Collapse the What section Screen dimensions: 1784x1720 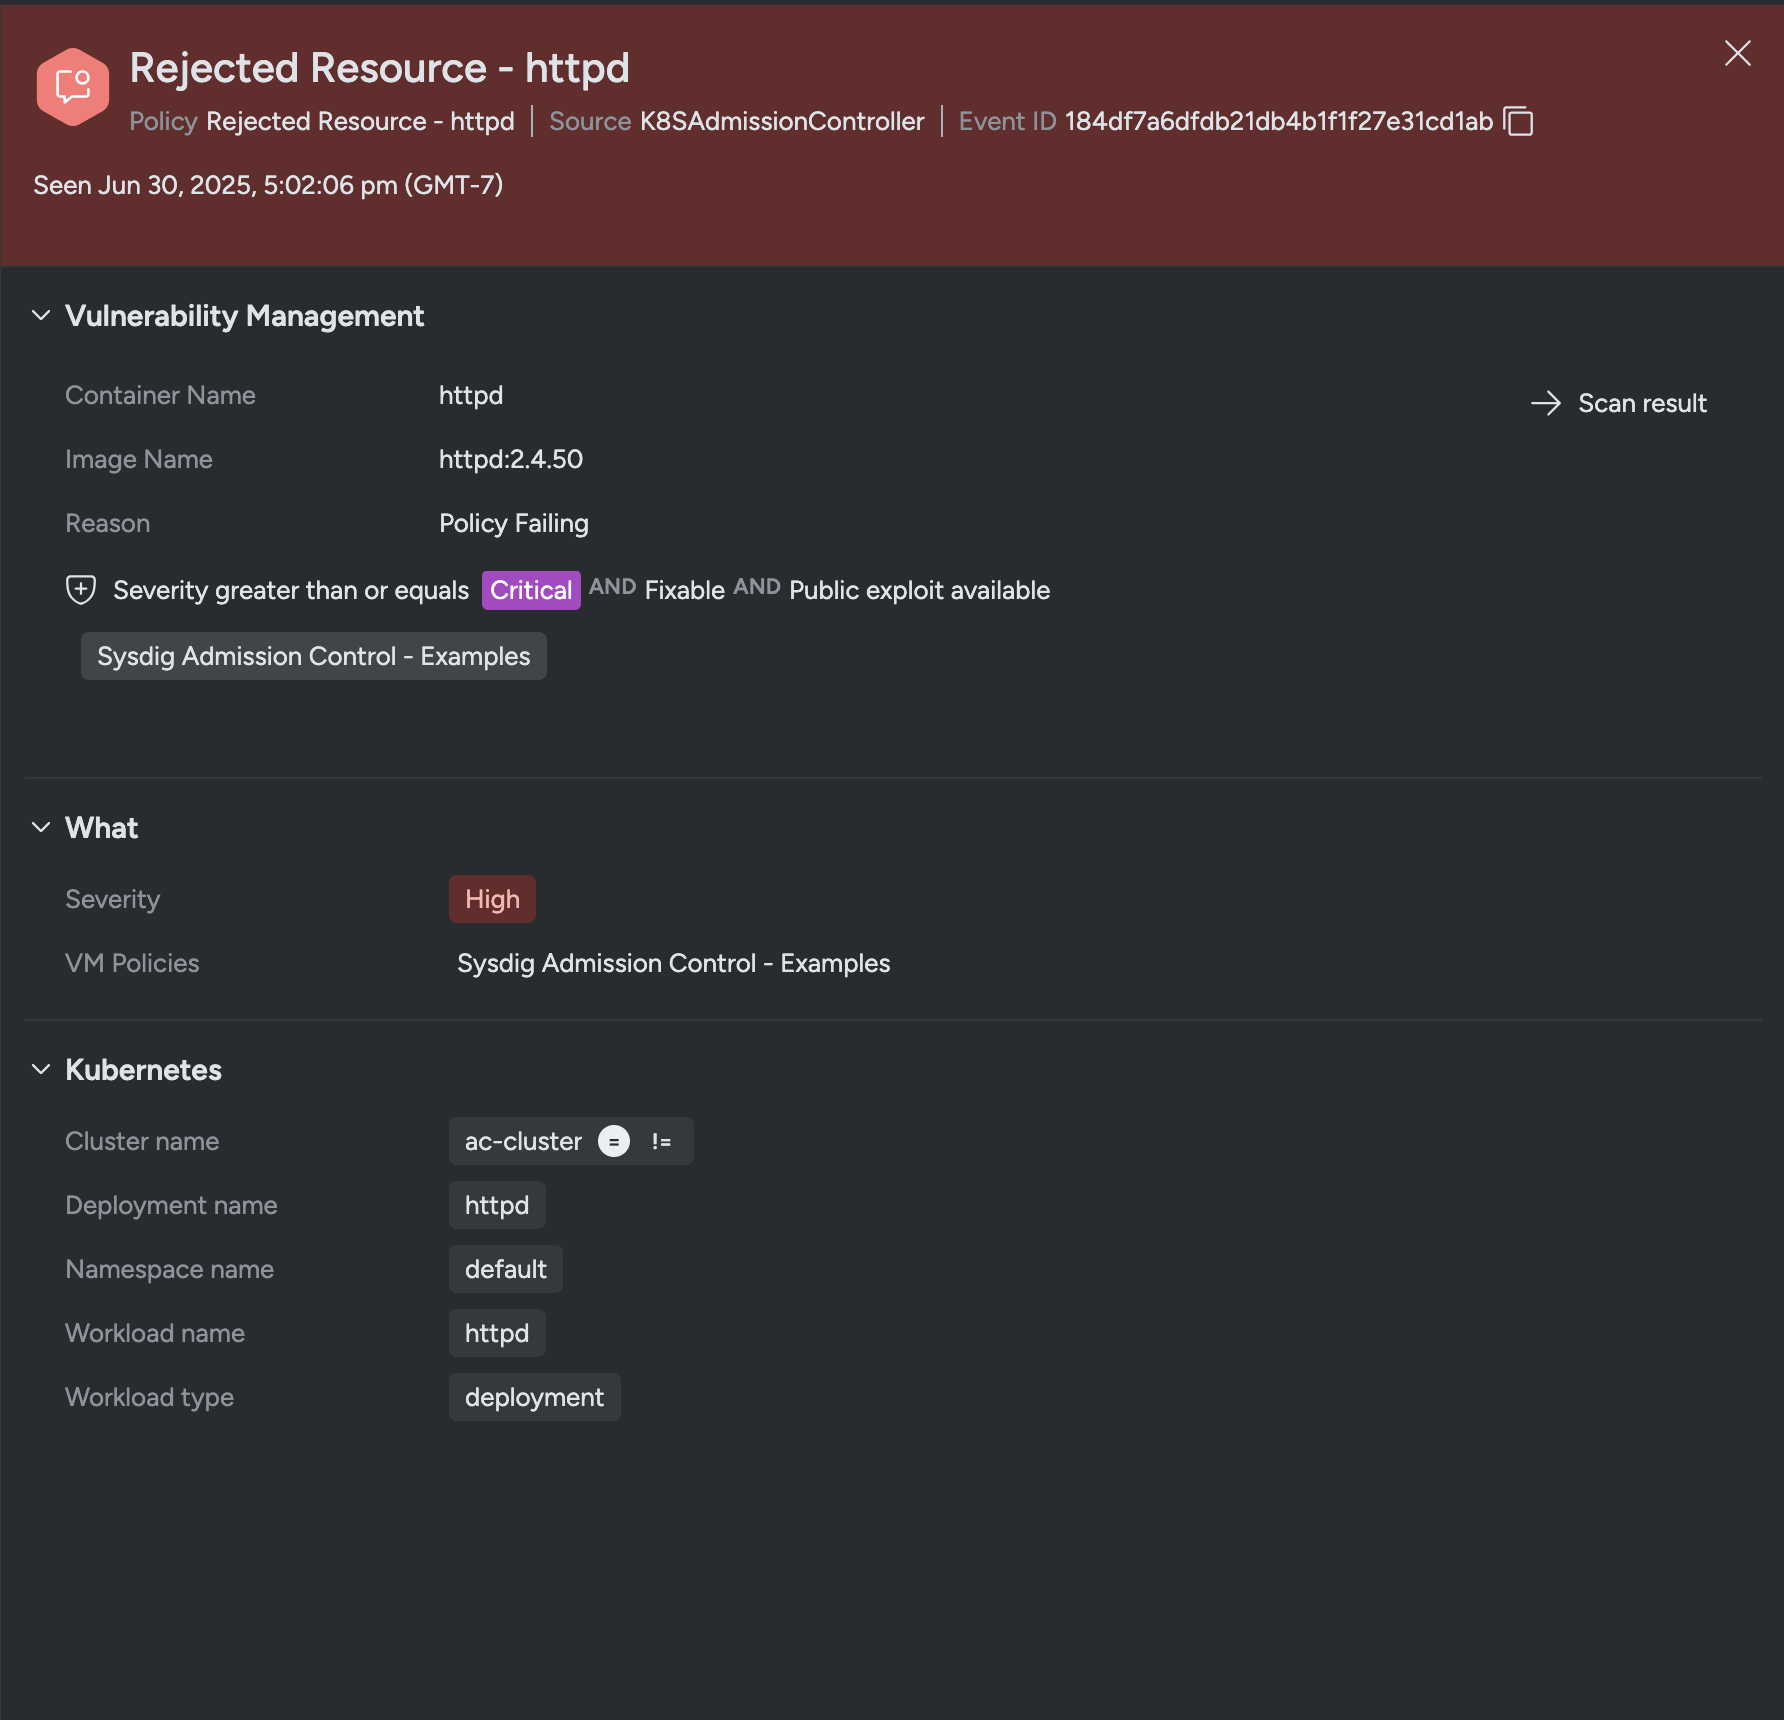(41, 827)
